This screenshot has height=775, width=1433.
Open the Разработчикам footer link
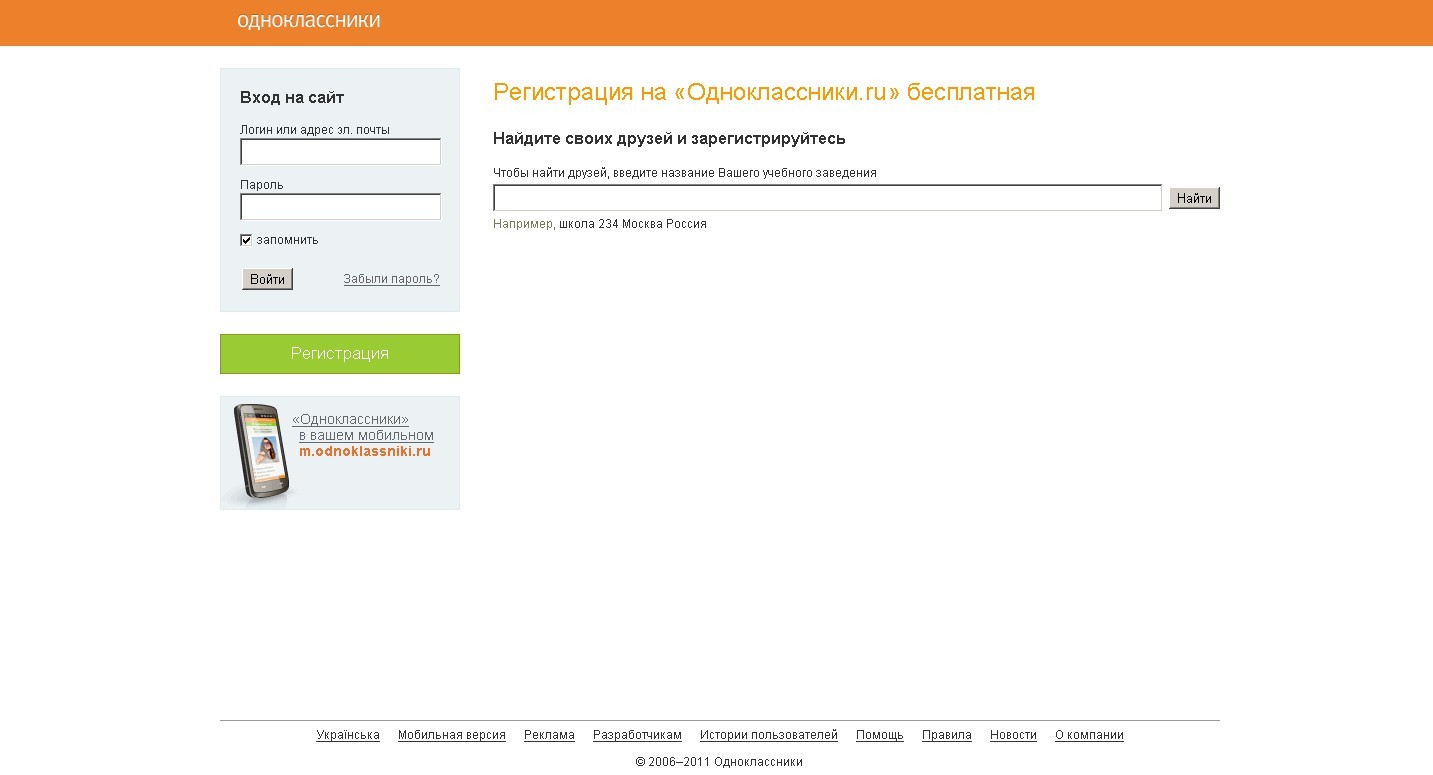coord(637,735)
